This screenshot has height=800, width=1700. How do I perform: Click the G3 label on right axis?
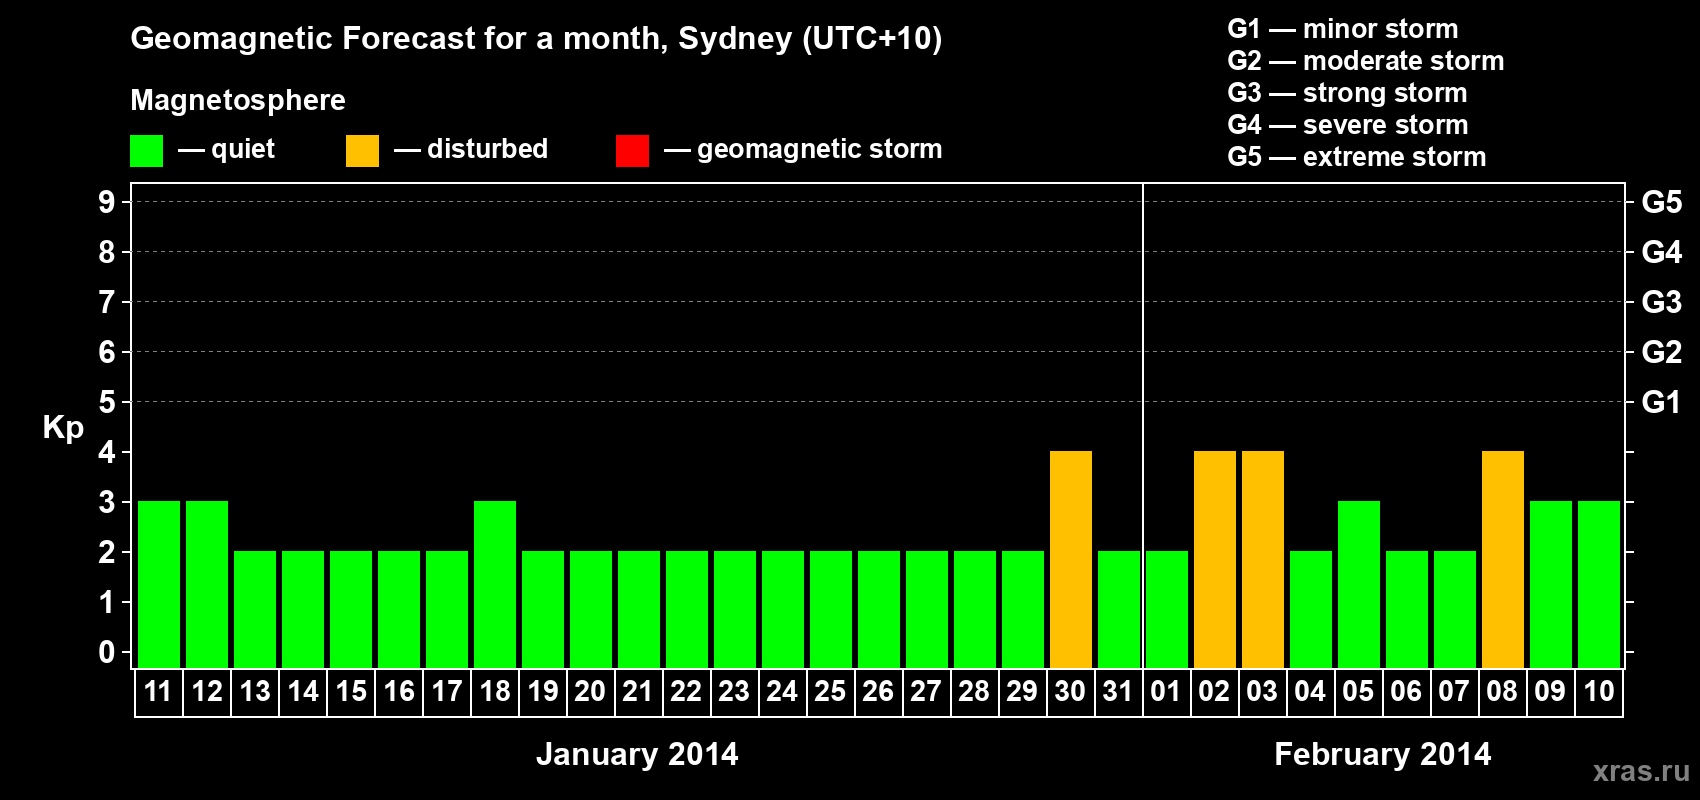click(1661, 302)
